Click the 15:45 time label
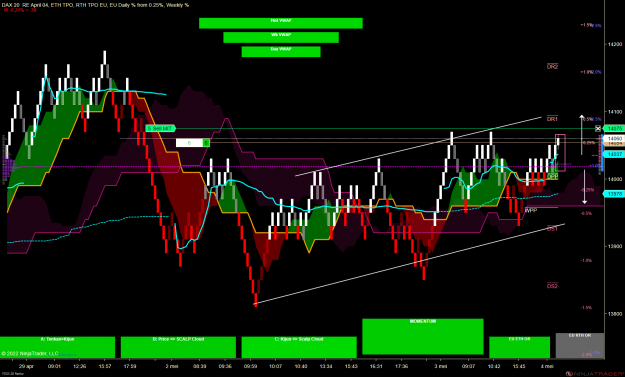 pyautogui.click(x=519, y=366)
